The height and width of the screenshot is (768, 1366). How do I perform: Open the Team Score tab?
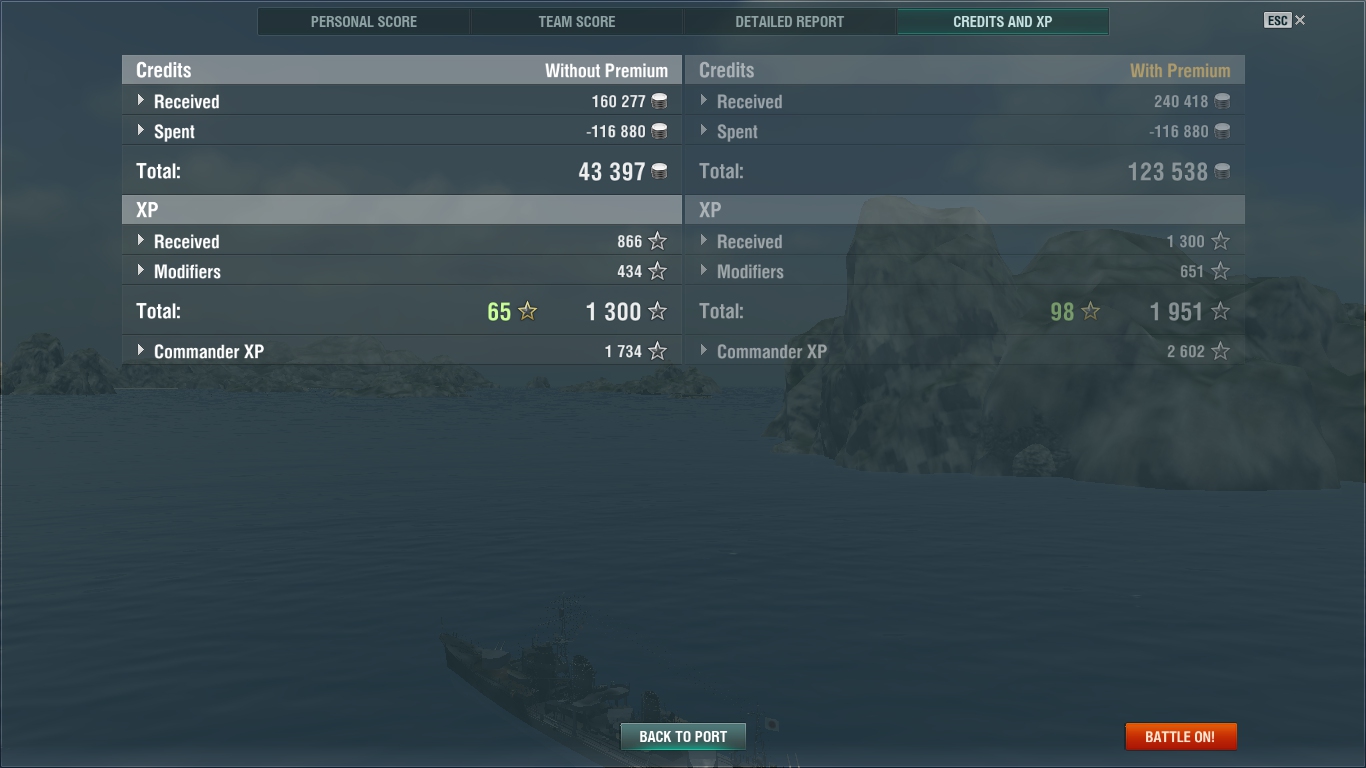(577, 21)
